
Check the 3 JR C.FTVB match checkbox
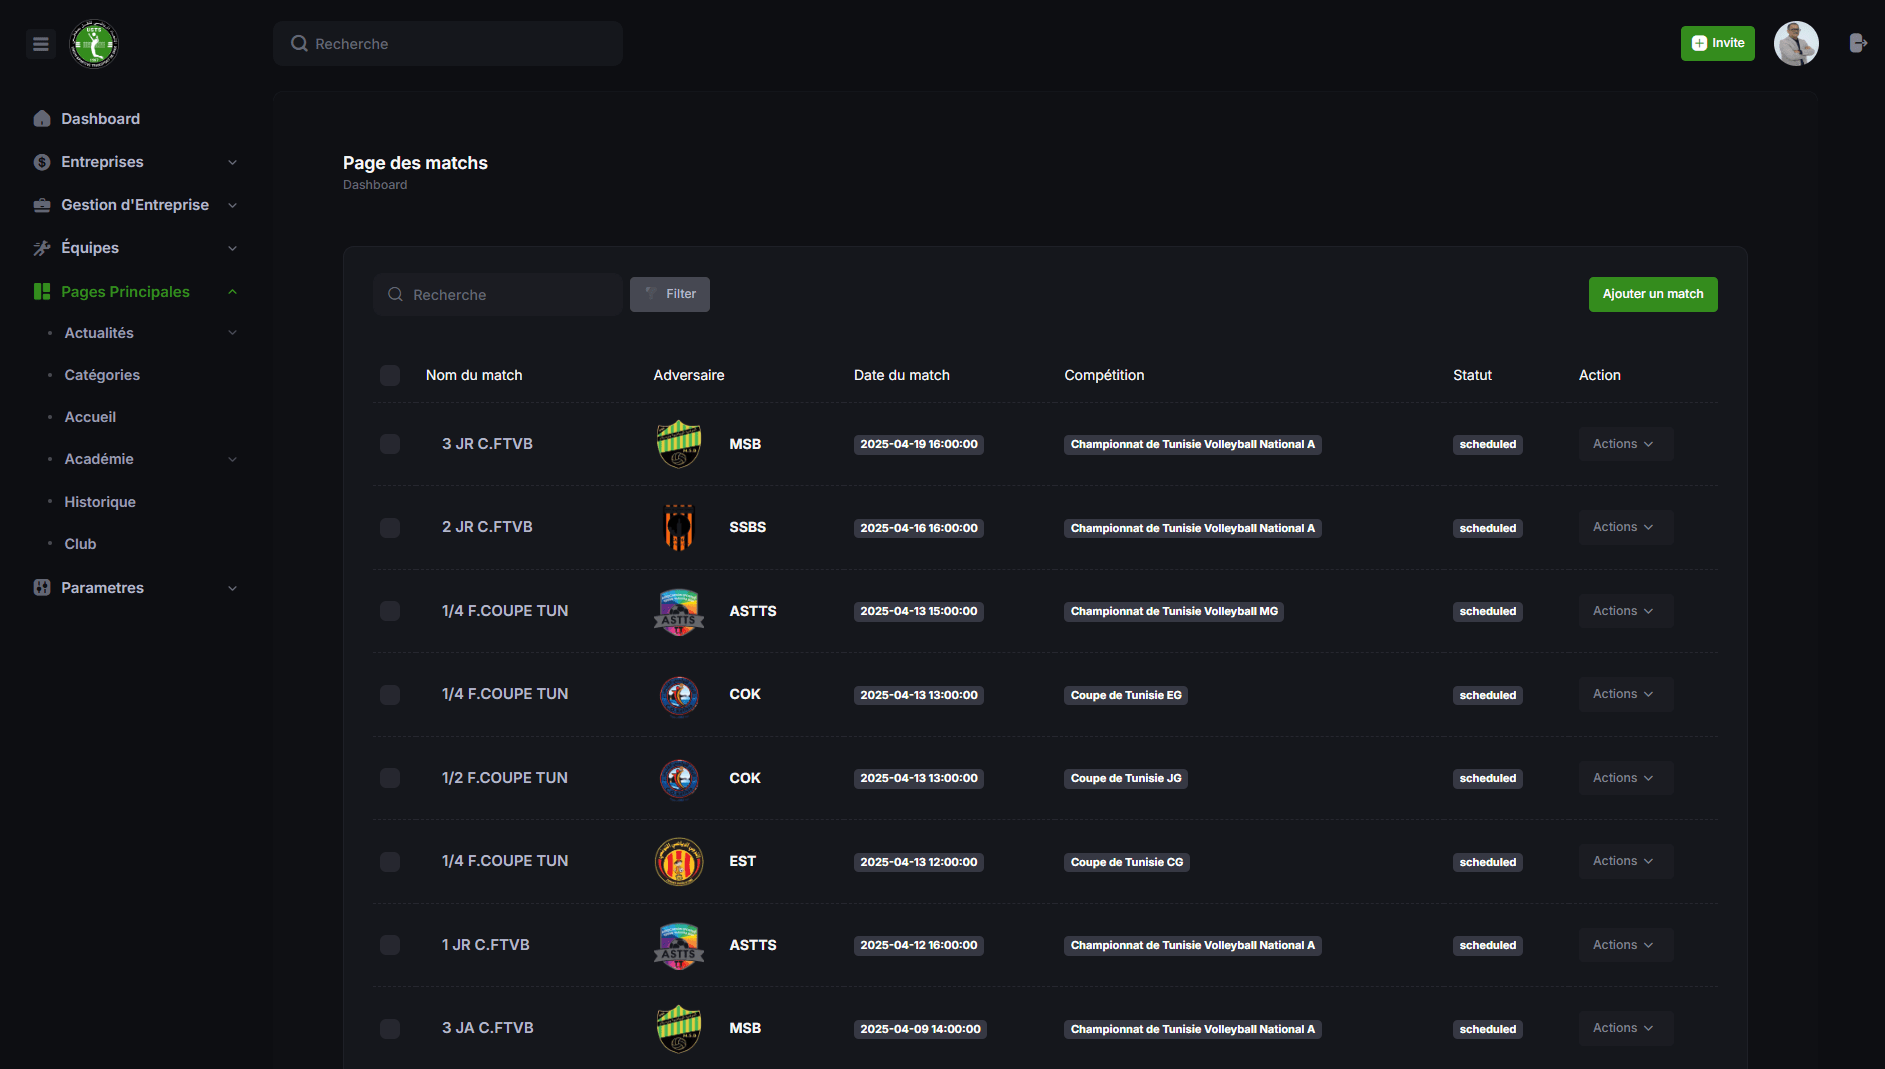(390, 444)
